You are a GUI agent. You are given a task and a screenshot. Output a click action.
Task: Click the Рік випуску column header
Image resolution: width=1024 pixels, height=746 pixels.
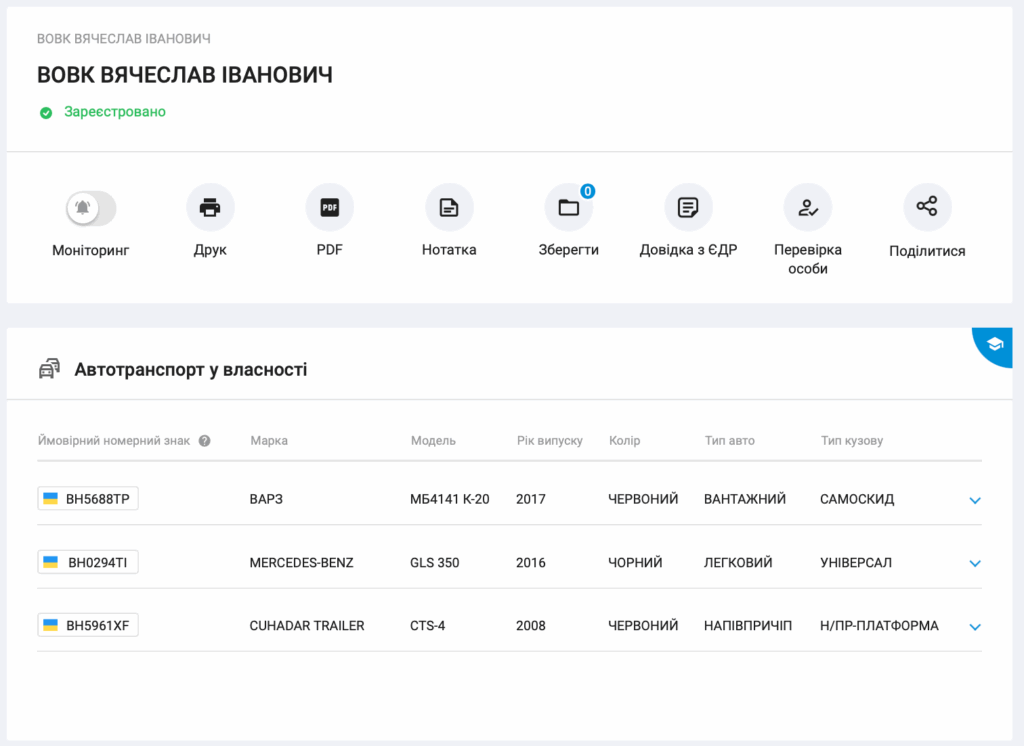[549, 441]
